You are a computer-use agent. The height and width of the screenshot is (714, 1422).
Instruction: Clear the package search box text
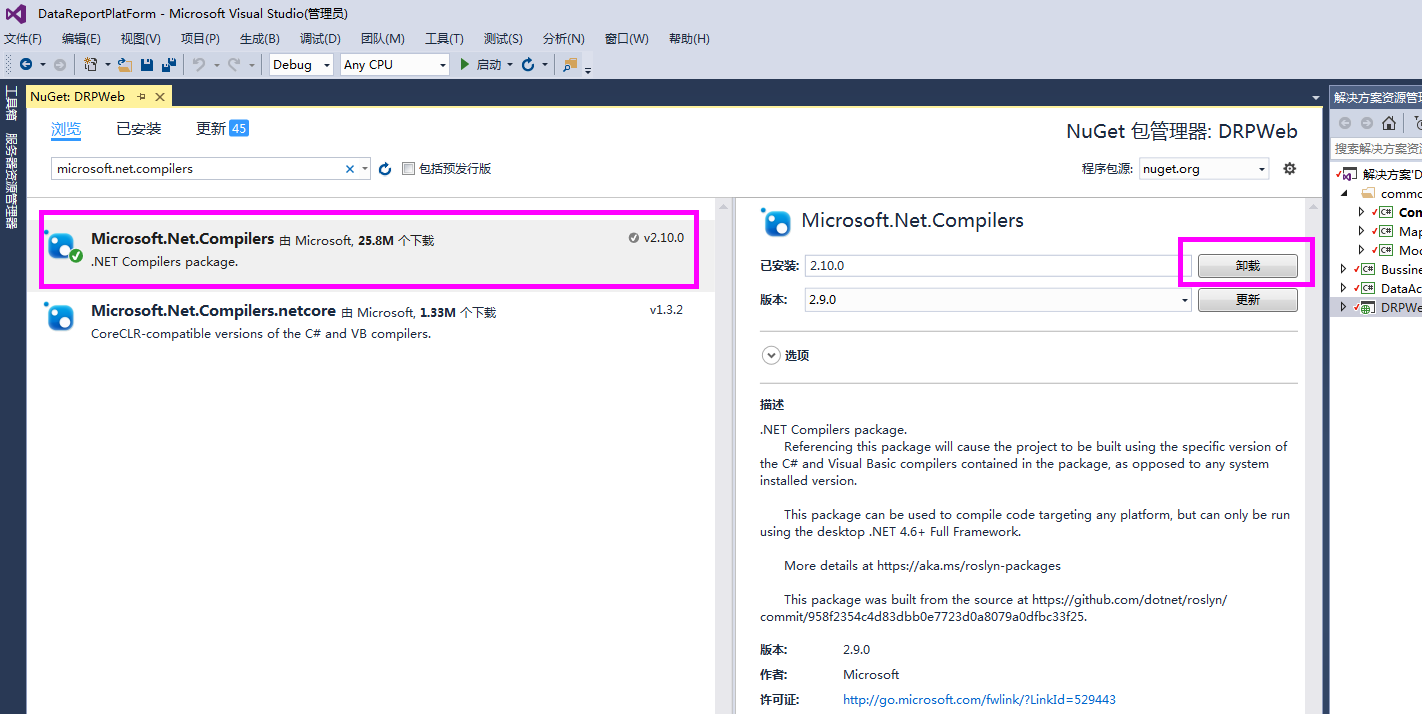coord(350,169)
